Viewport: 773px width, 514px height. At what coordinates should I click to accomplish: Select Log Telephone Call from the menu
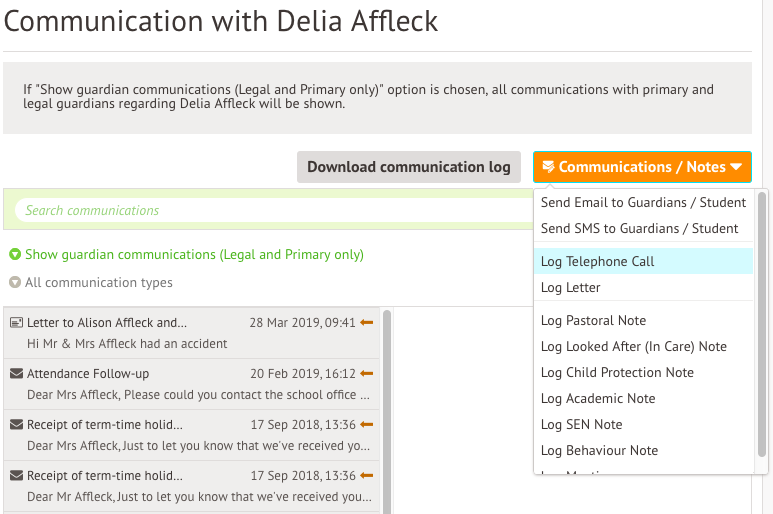[x=597, y=262]
